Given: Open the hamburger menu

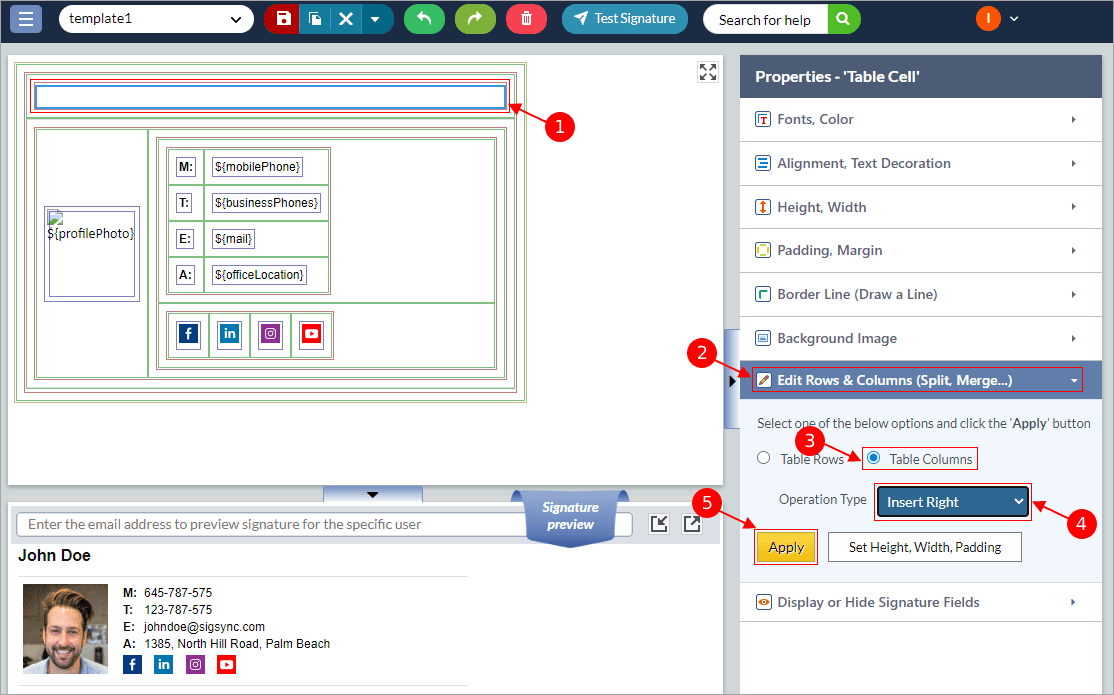Looking at the screenshot, I should [26, 19].
